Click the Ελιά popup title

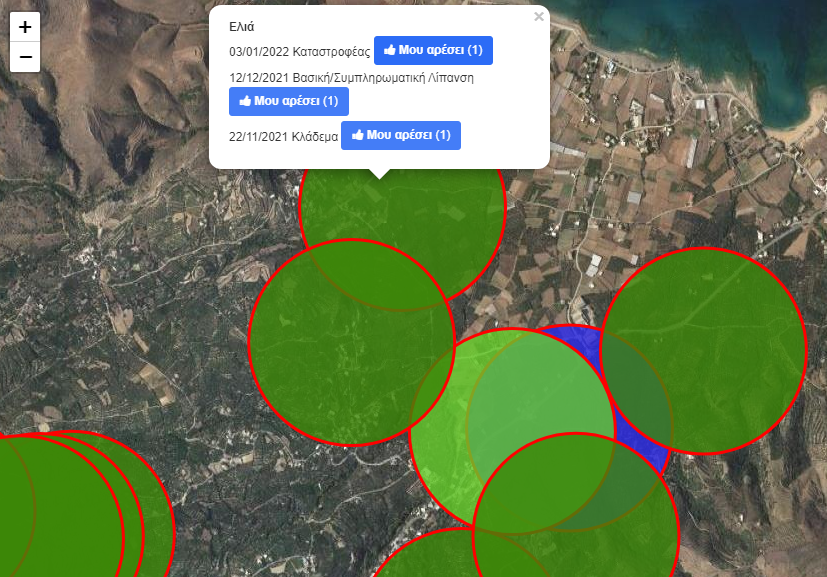[242, 27]
